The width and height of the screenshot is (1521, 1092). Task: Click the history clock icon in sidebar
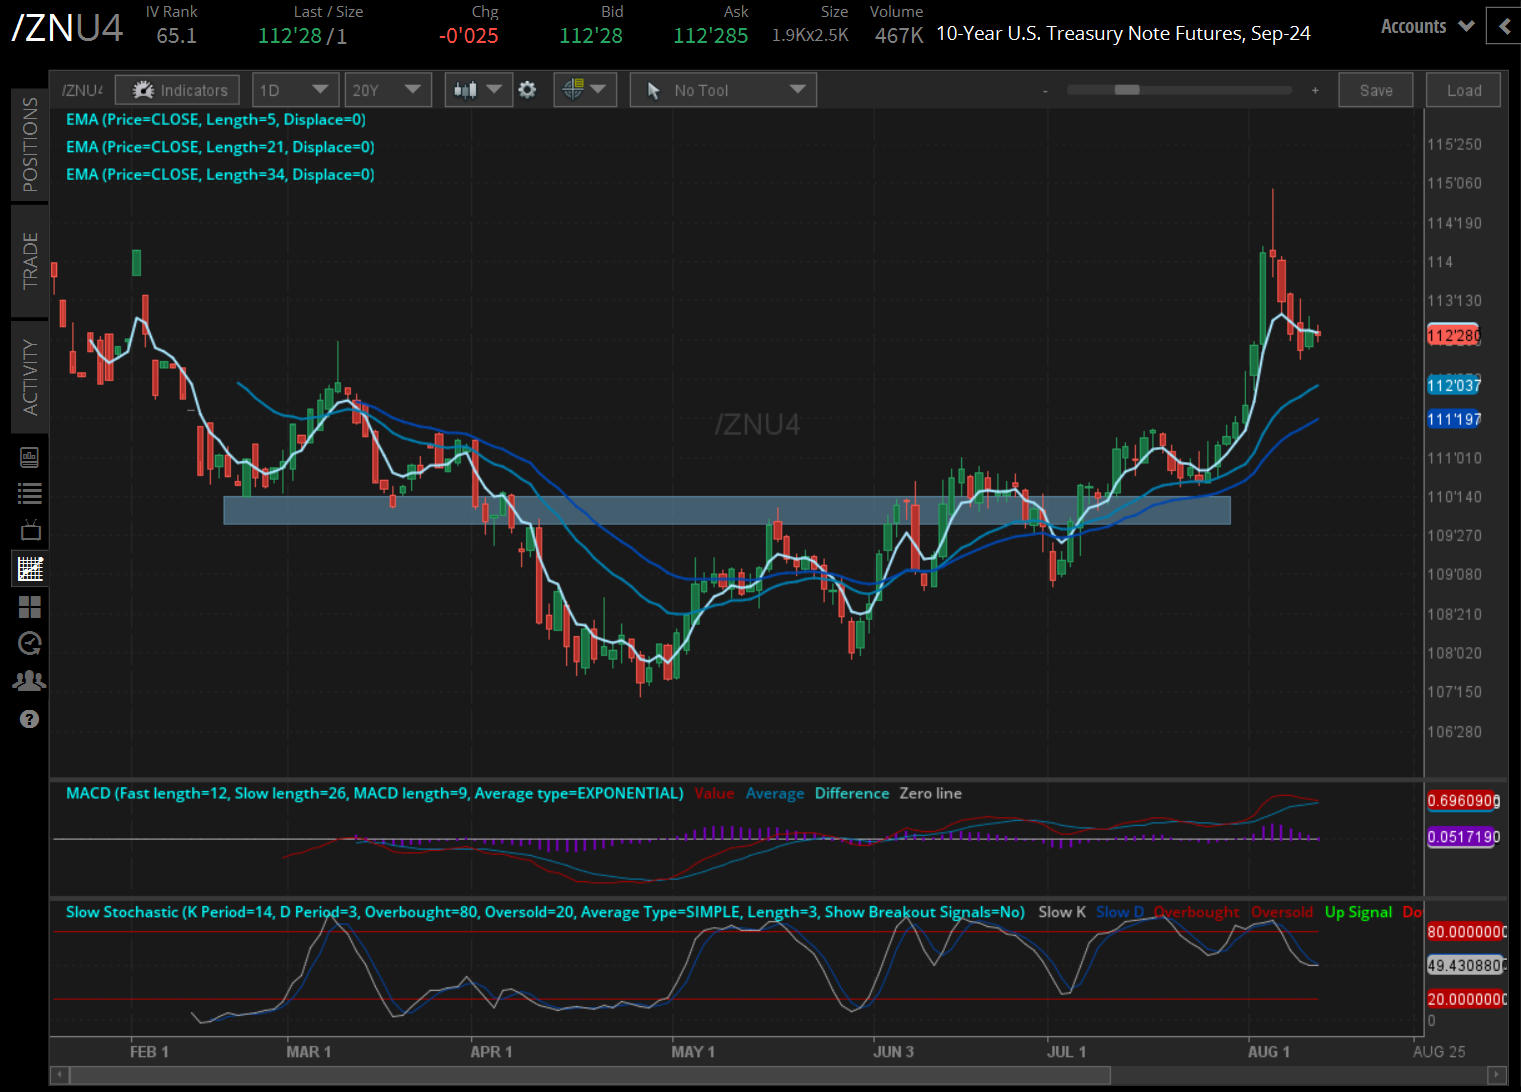point(29,643)
